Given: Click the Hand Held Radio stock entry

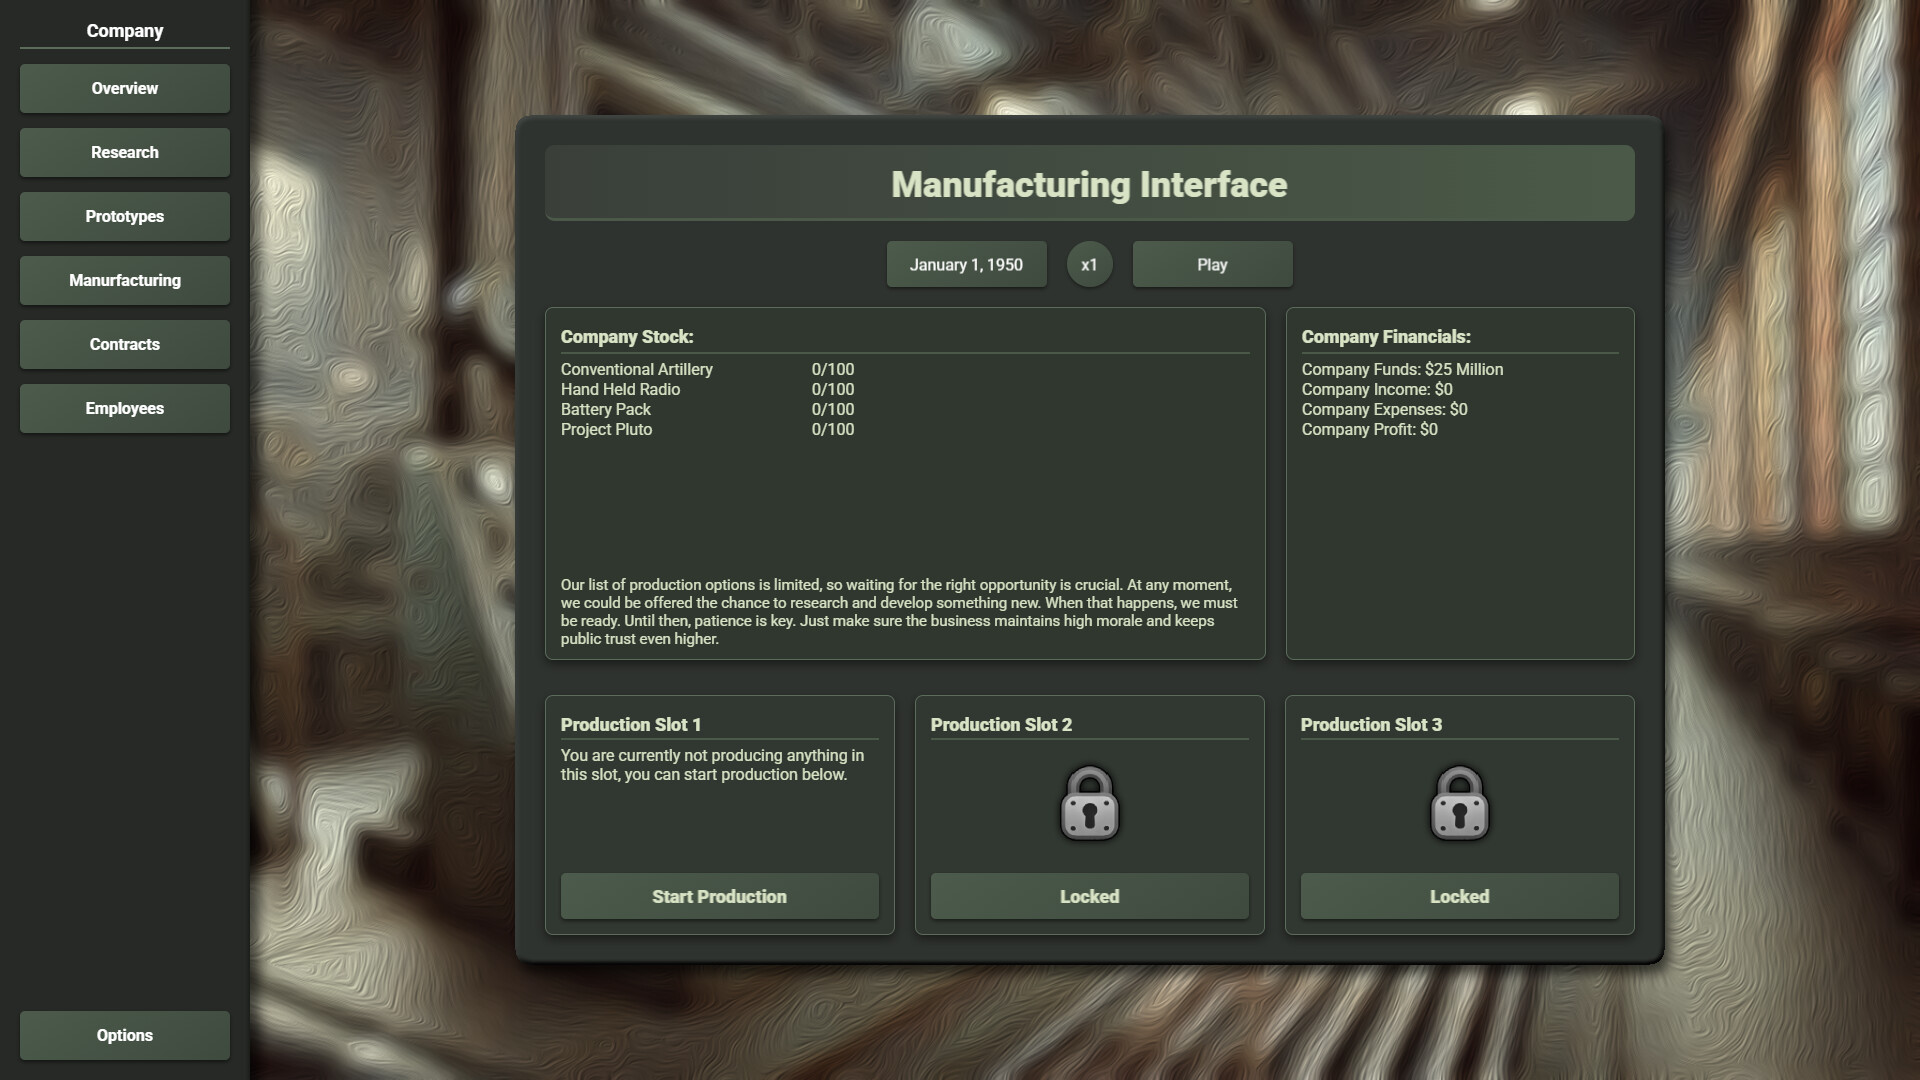Looking at the screenshot, I should (x=619, y=389).
